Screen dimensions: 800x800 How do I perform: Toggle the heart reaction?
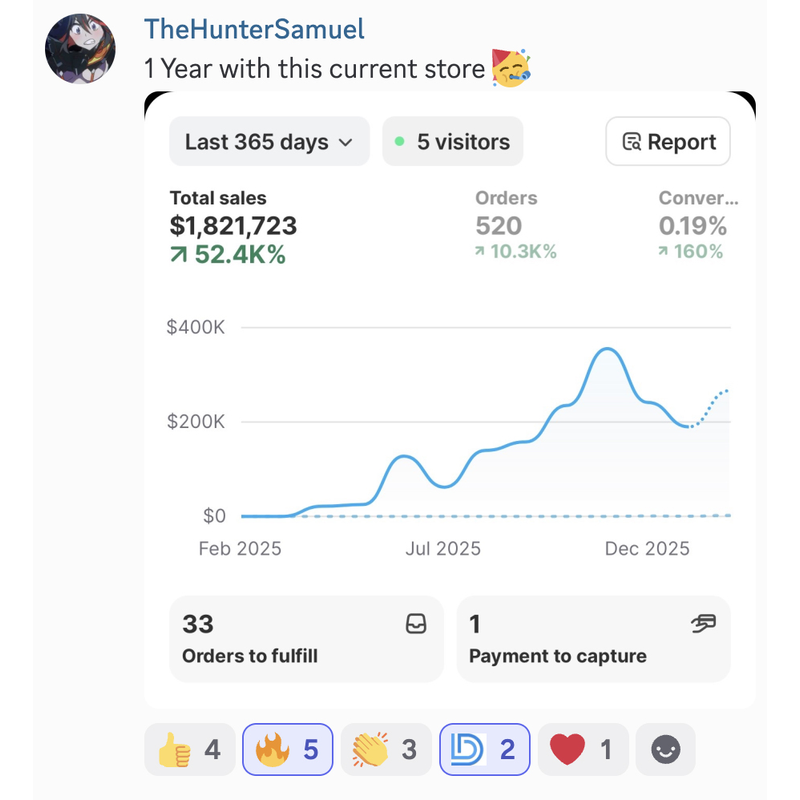pyautogui.click(x=583, y=749)
